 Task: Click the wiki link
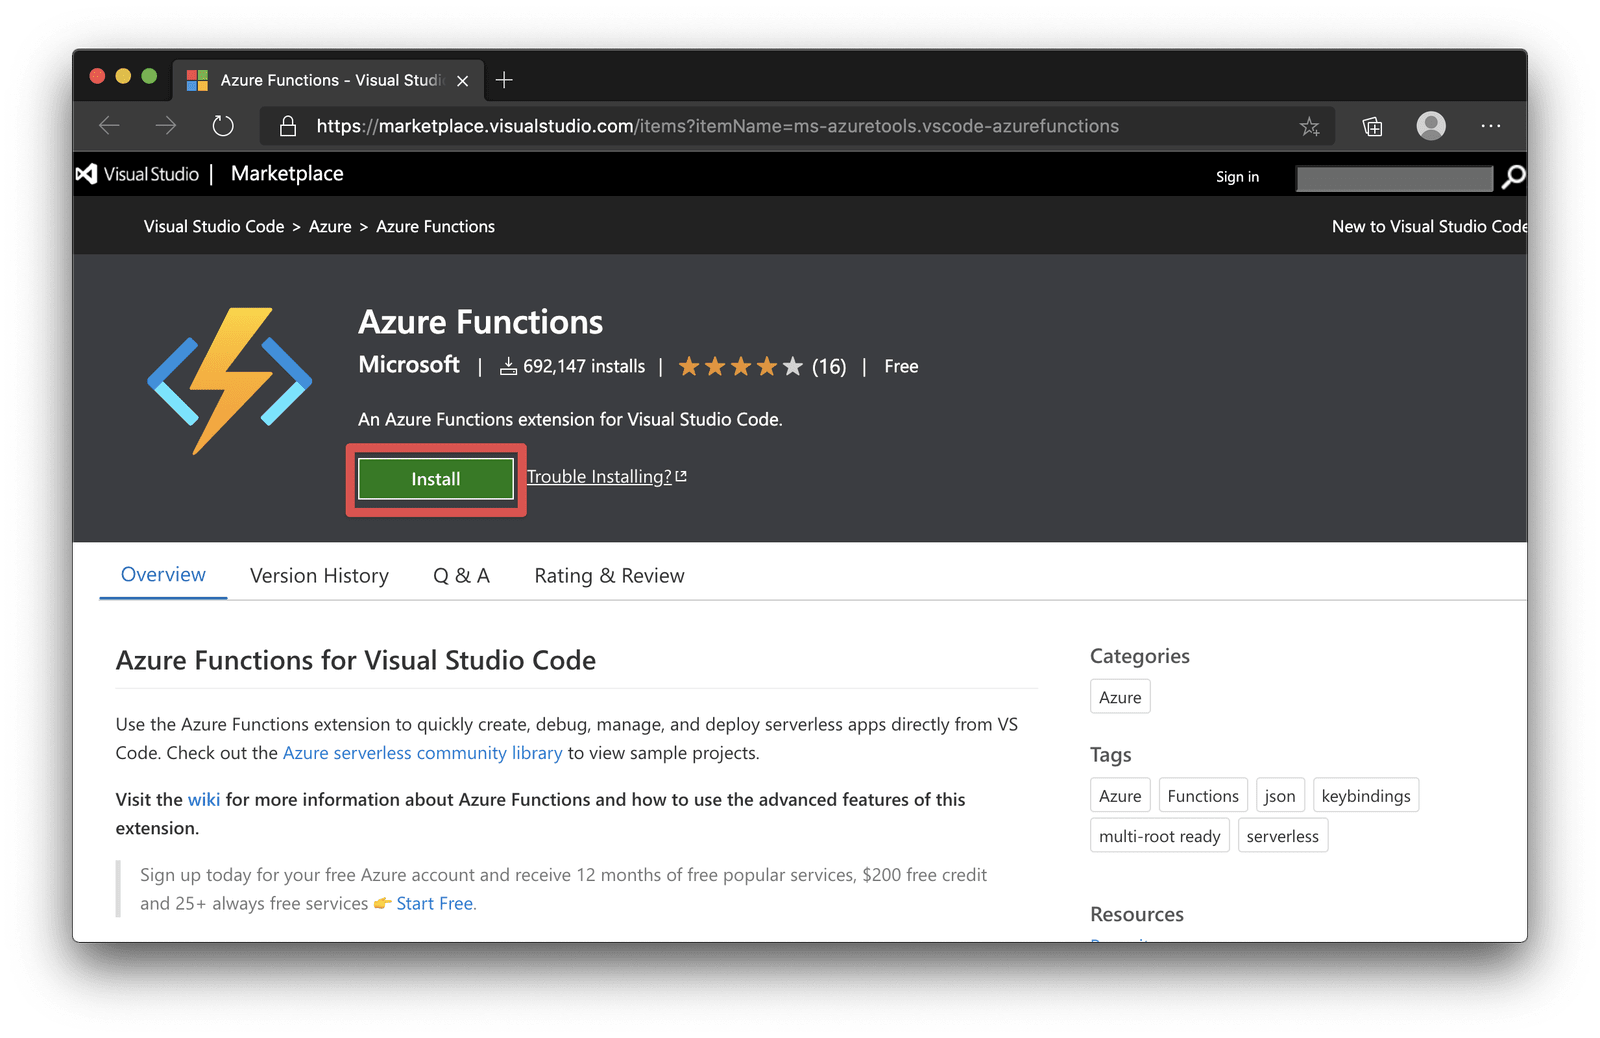[x=204, y=800]
